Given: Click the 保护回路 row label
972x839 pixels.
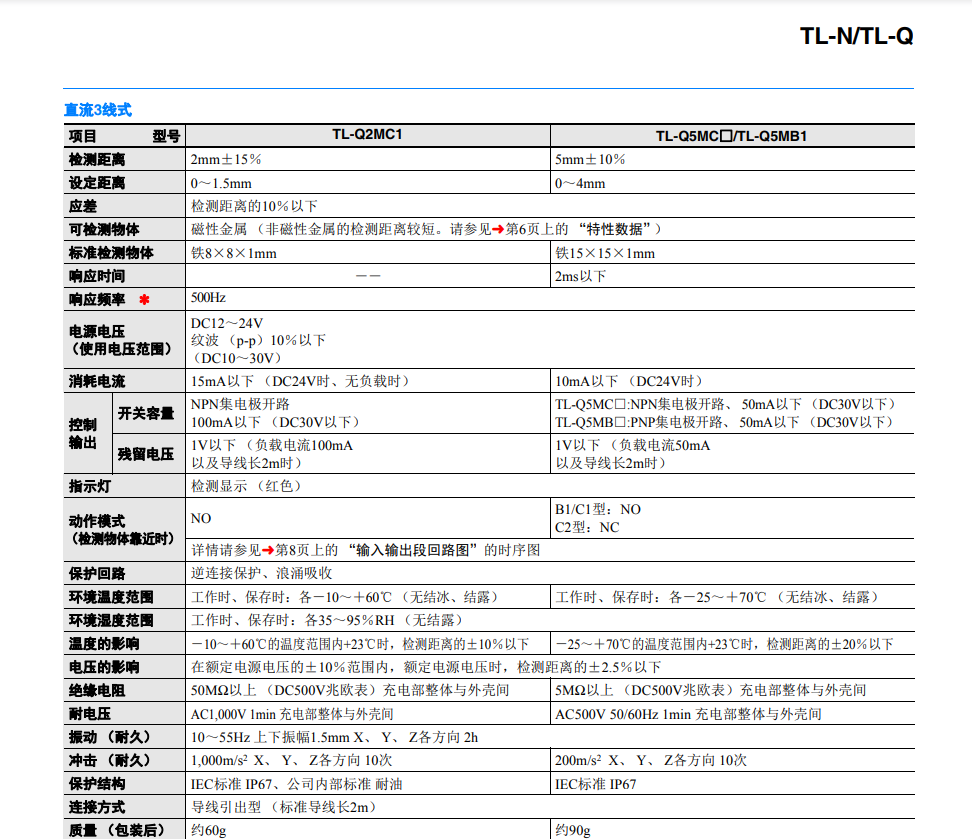Looking at the screenshot, I should [x=97, y=574].
